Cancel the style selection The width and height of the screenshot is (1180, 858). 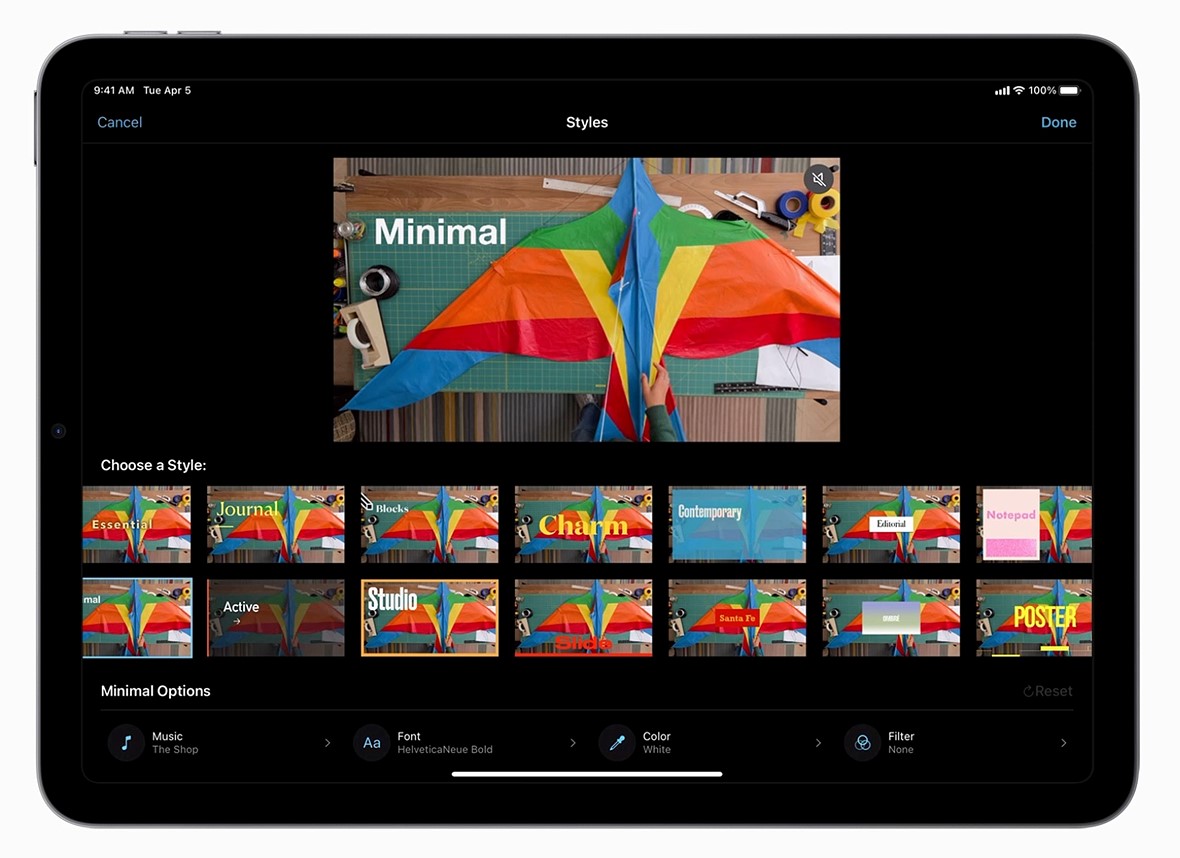pos(120,122)
